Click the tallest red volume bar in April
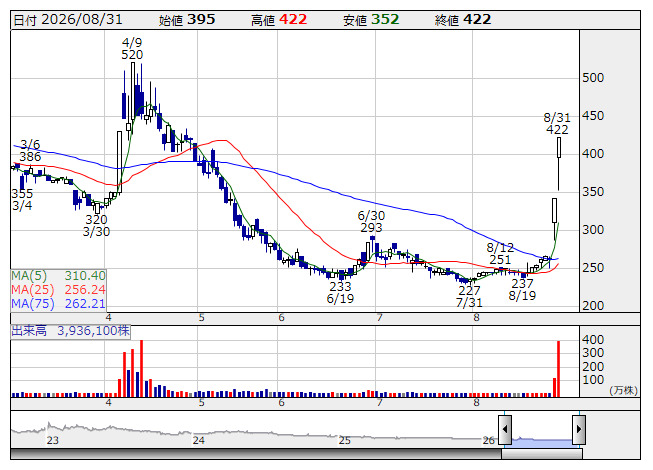This screenshot has height=470, width=653. click(142, 368)
